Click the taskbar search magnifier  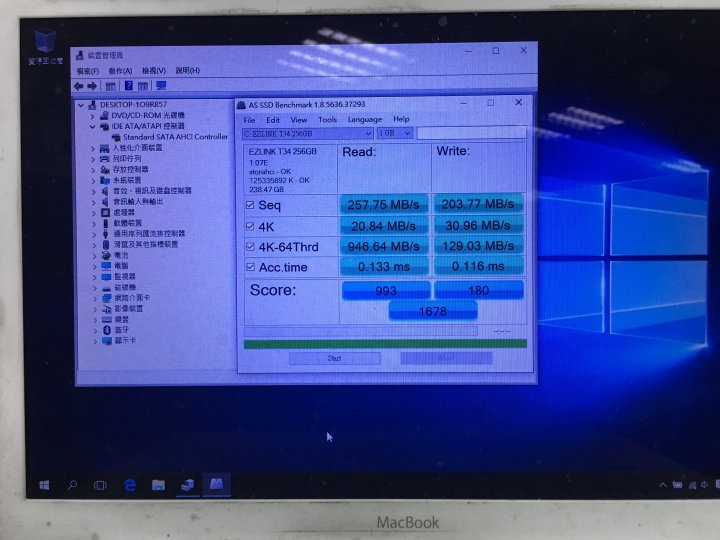(72, 485)
